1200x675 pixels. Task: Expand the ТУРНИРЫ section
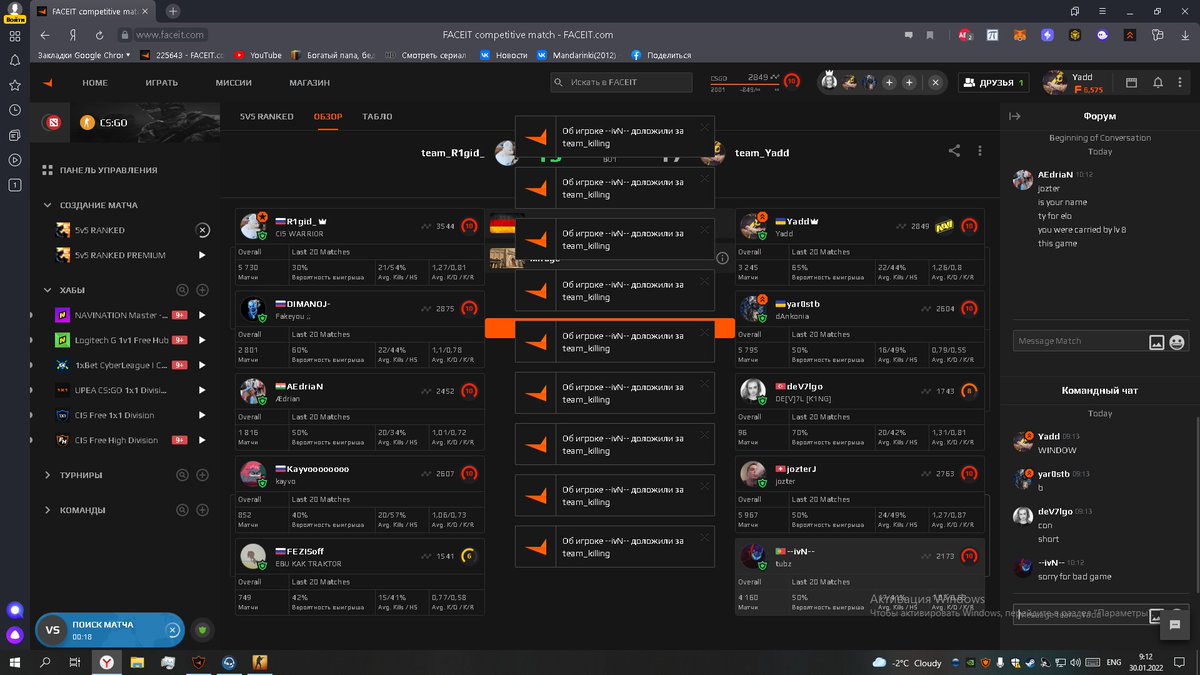click(x=47, y=475)
